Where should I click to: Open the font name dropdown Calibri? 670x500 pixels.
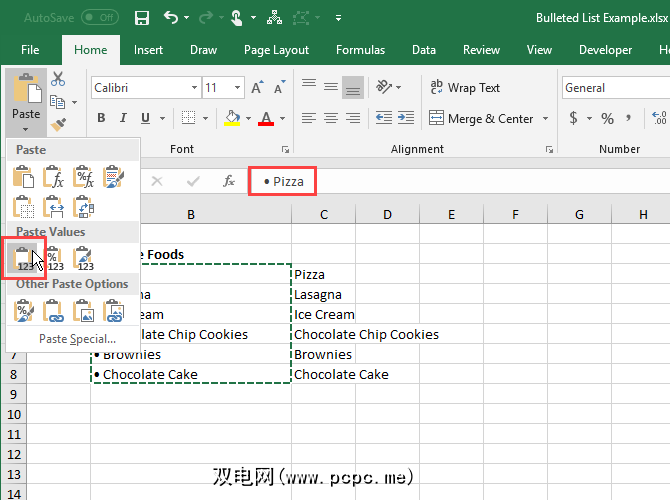tap(194, 88)
